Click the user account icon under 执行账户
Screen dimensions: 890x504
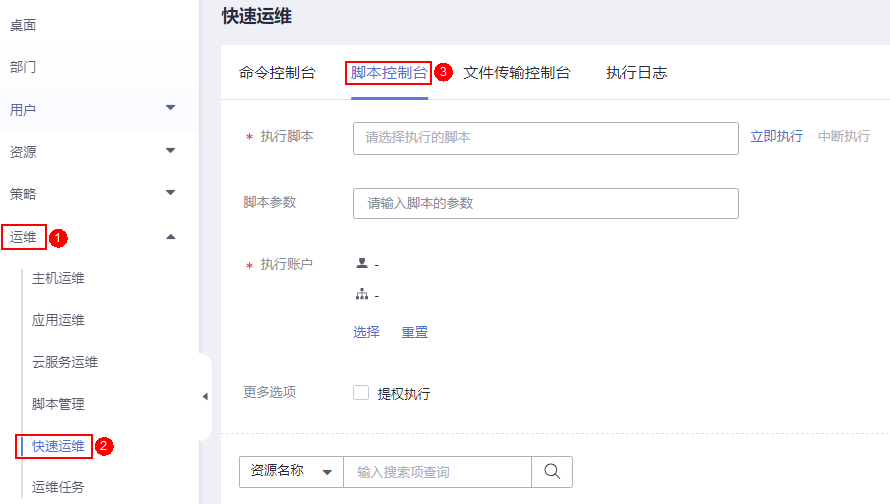pos(361,264)
